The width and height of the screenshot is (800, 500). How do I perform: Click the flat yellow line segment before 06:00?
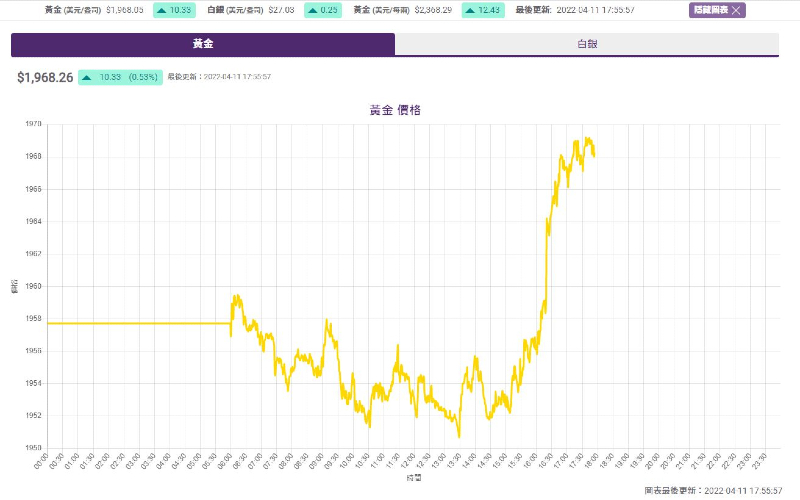tap(140, 323)
